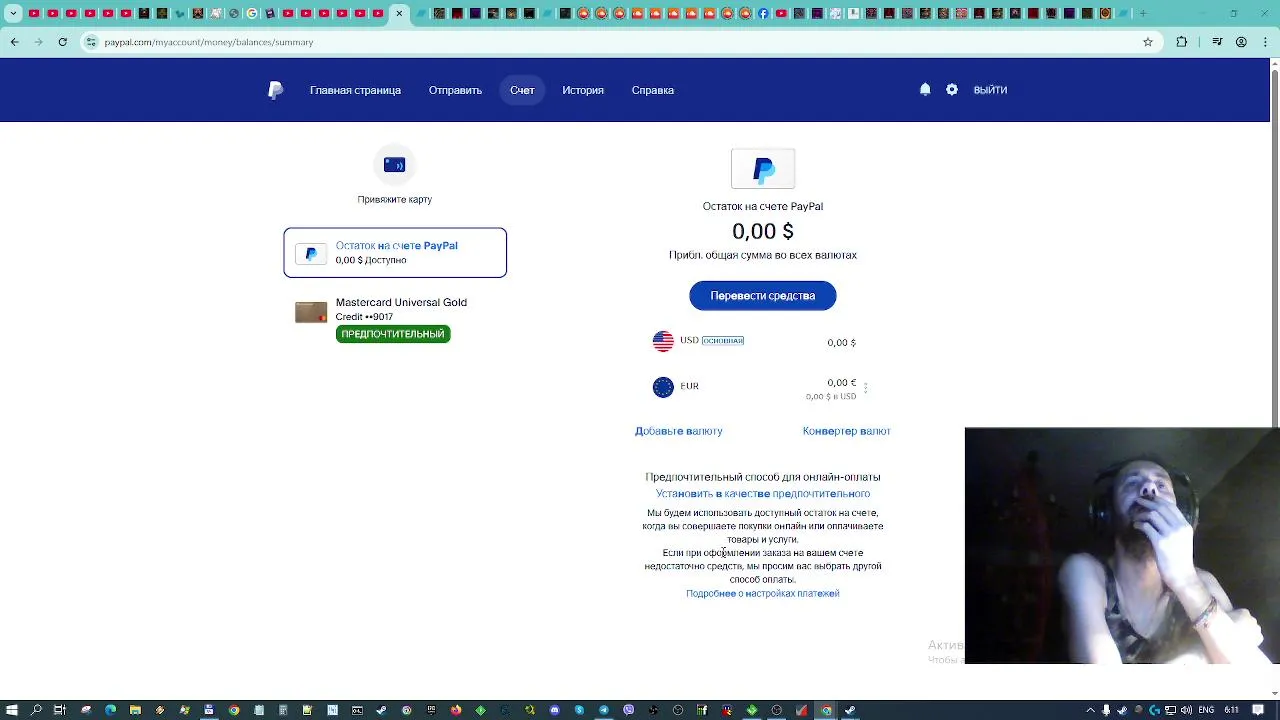Click the Mastercard Universal Gold card image
This screenshot has width=1280, height=720.
[x=311, y=313]
